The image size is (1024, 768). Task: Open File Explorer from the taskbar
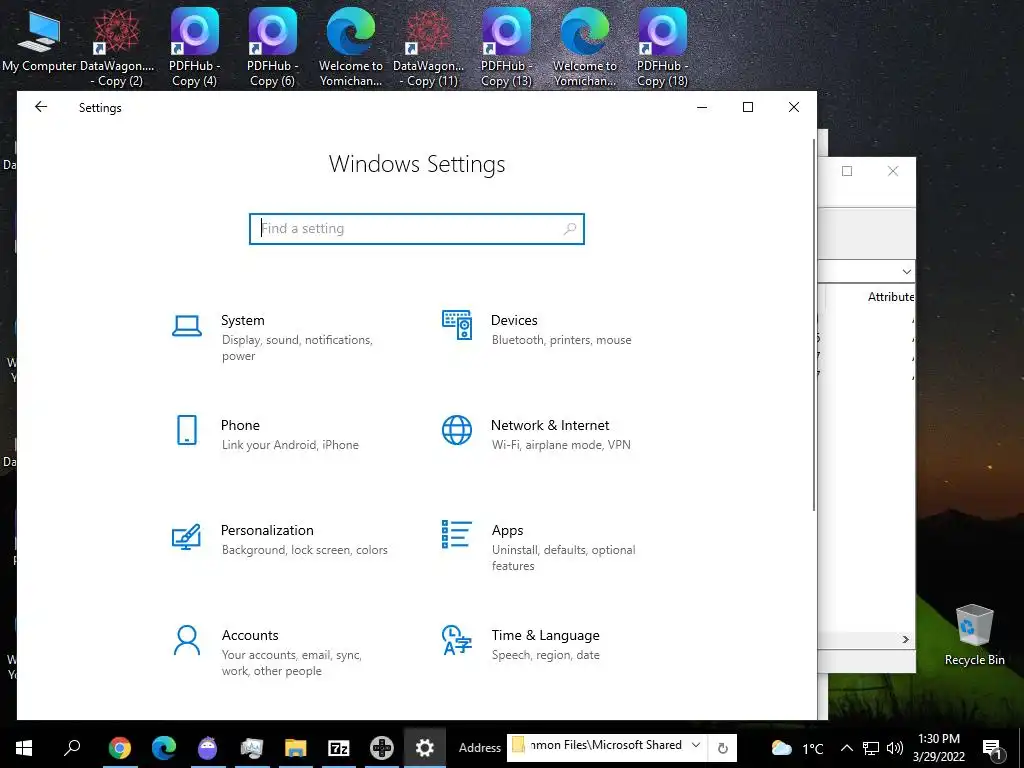(x=295, y=748)
